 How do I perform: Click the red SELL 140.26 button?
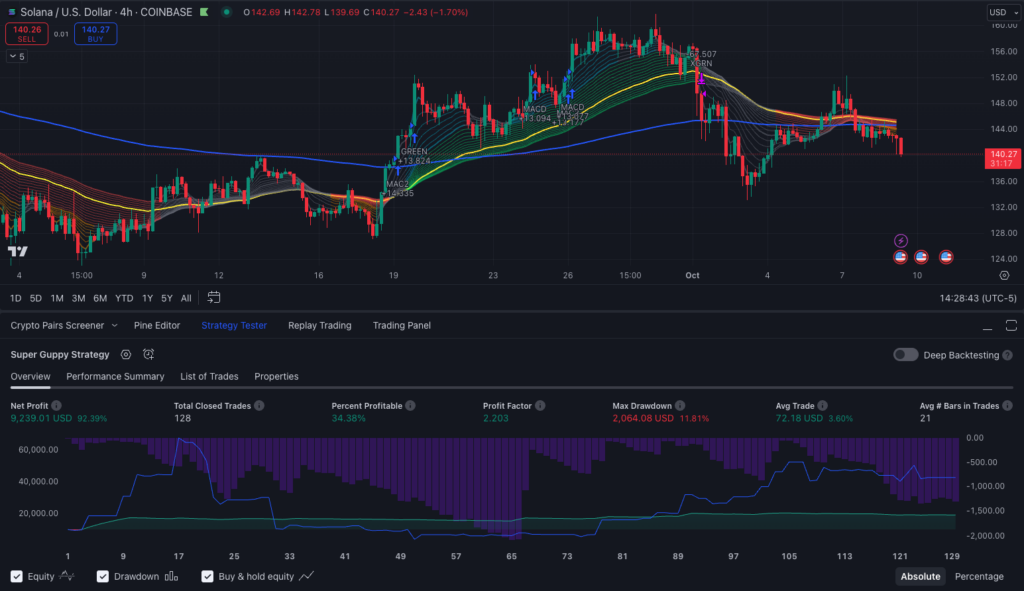27,33
